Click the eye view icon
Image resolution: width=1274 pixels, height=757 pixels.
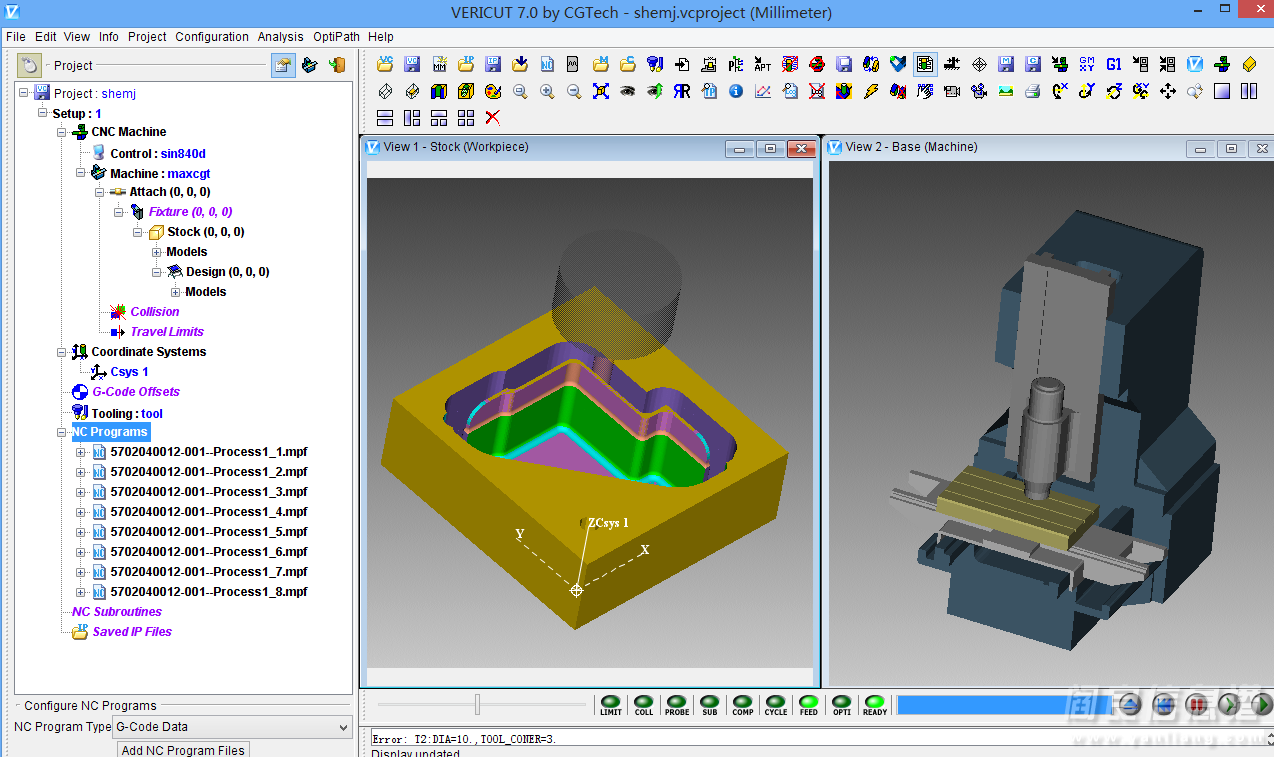tap(628, 91)
